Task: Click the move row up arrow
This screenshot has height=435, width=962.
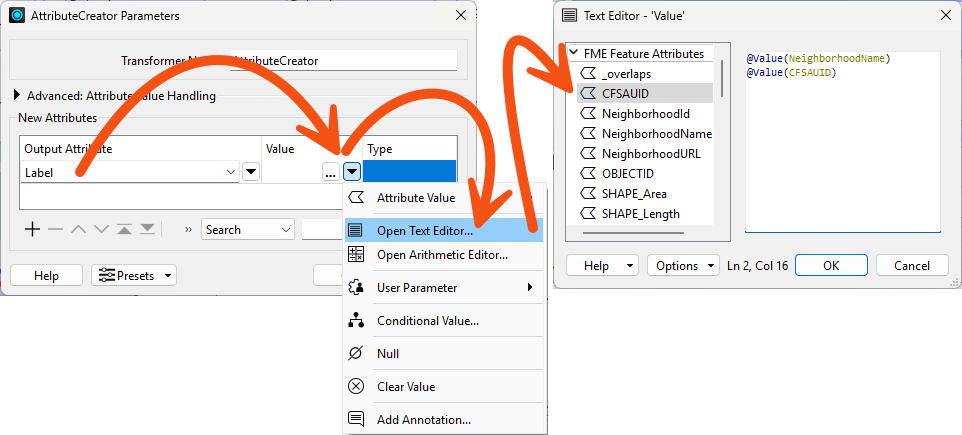Action: [78, 229]
